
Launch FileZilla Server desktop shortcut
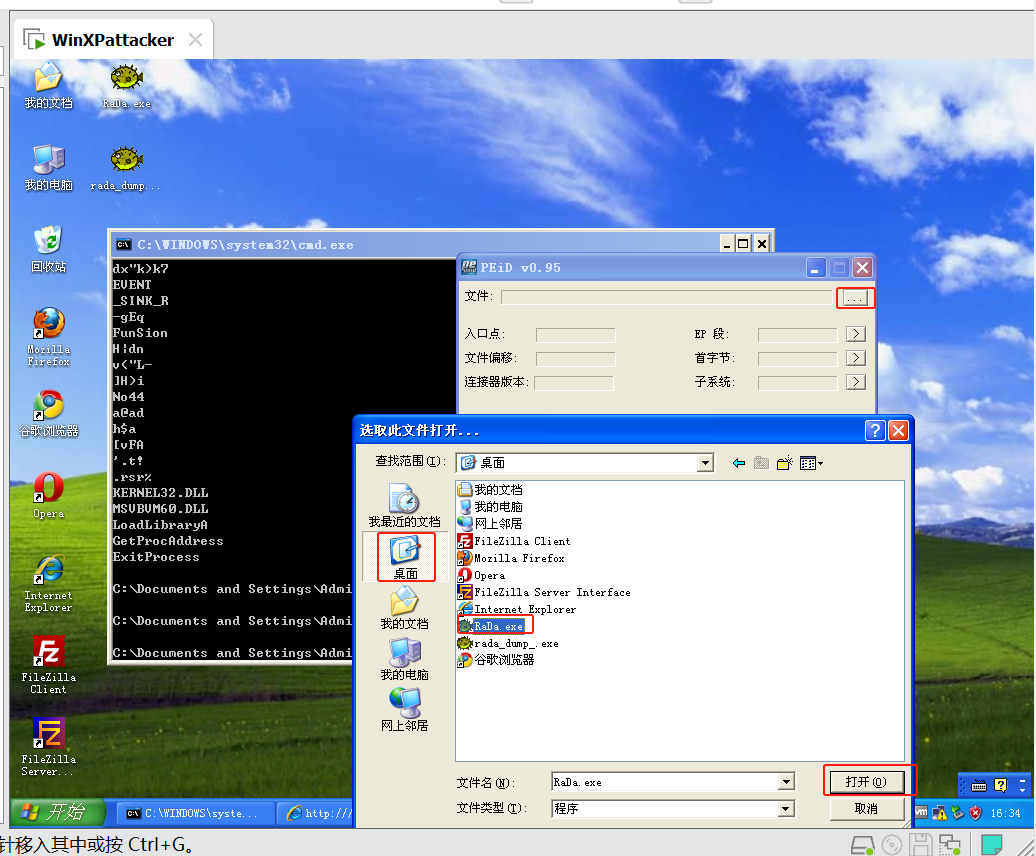pyautogui.click(x=48, y=747)
